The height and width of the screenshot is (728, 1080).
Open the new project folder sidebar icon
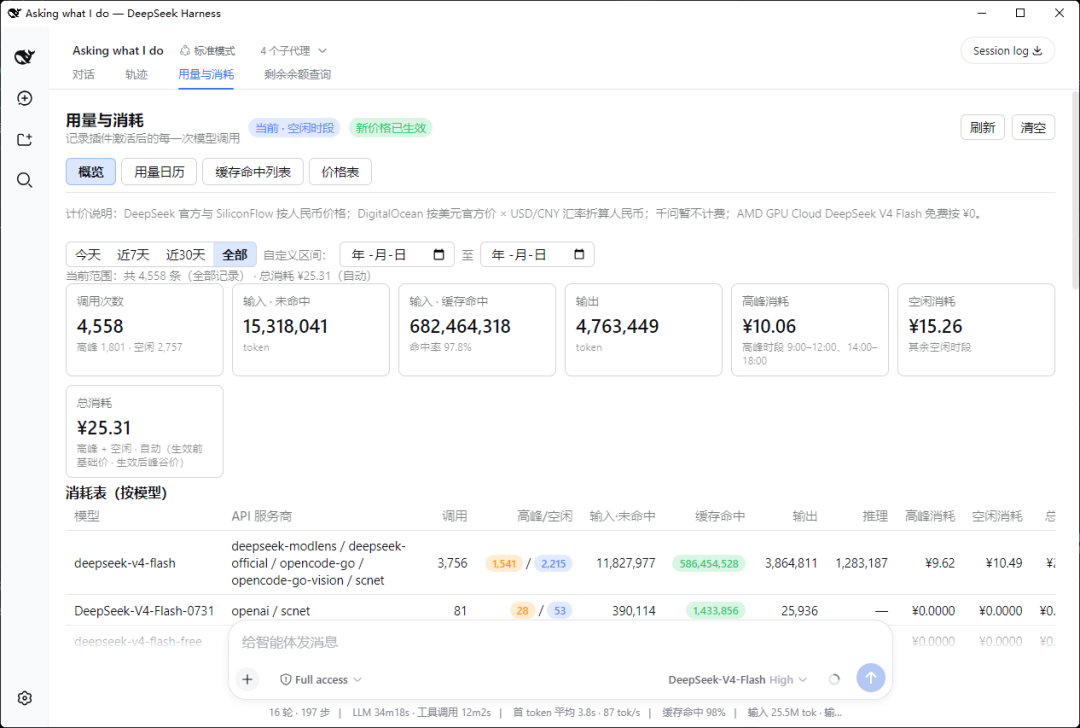[x=24, y=140]
